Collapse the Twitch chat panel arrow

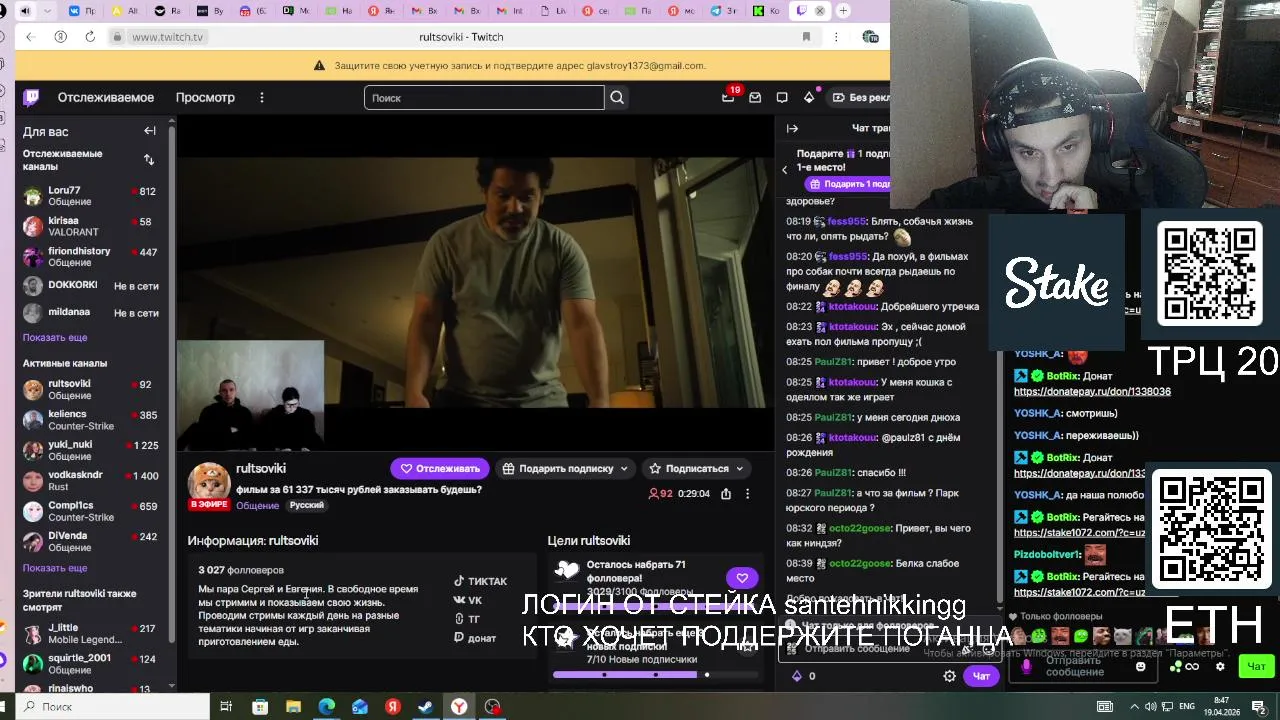click(x=792, y=128)
